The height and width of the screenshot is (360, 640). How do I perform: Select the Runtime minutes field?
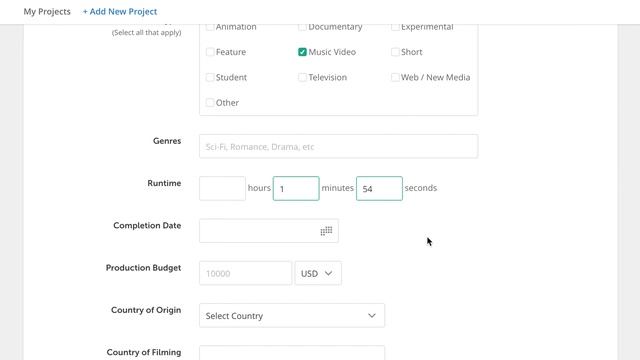coord(296,188)
